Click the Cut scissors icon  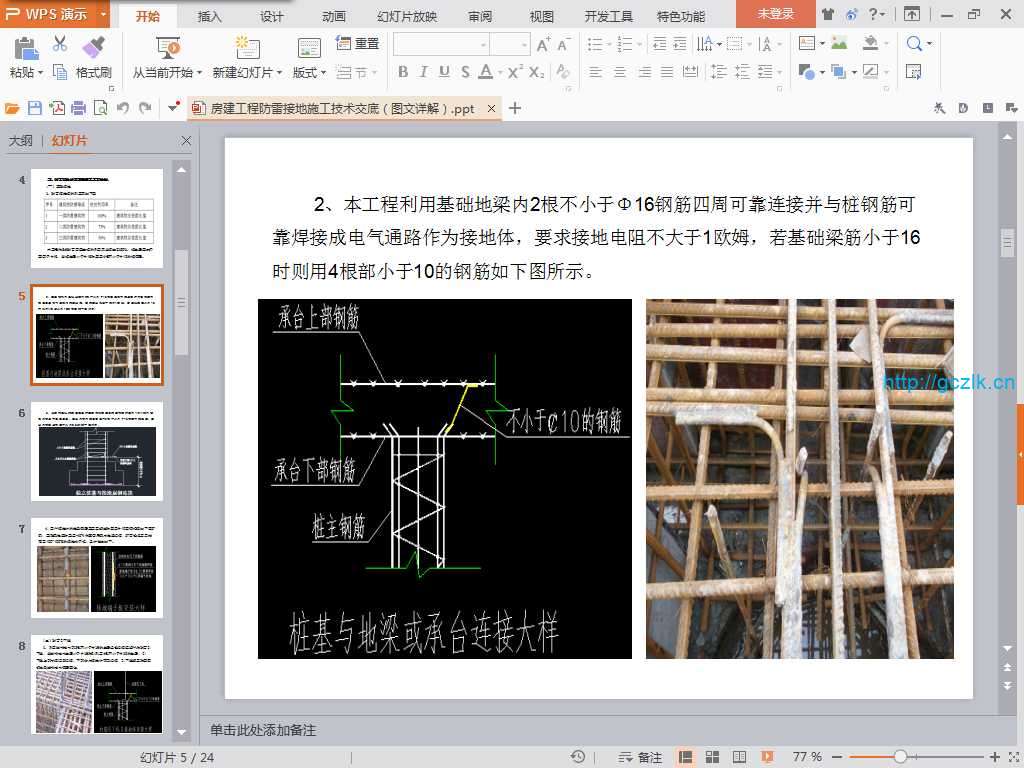coord(60,44)
